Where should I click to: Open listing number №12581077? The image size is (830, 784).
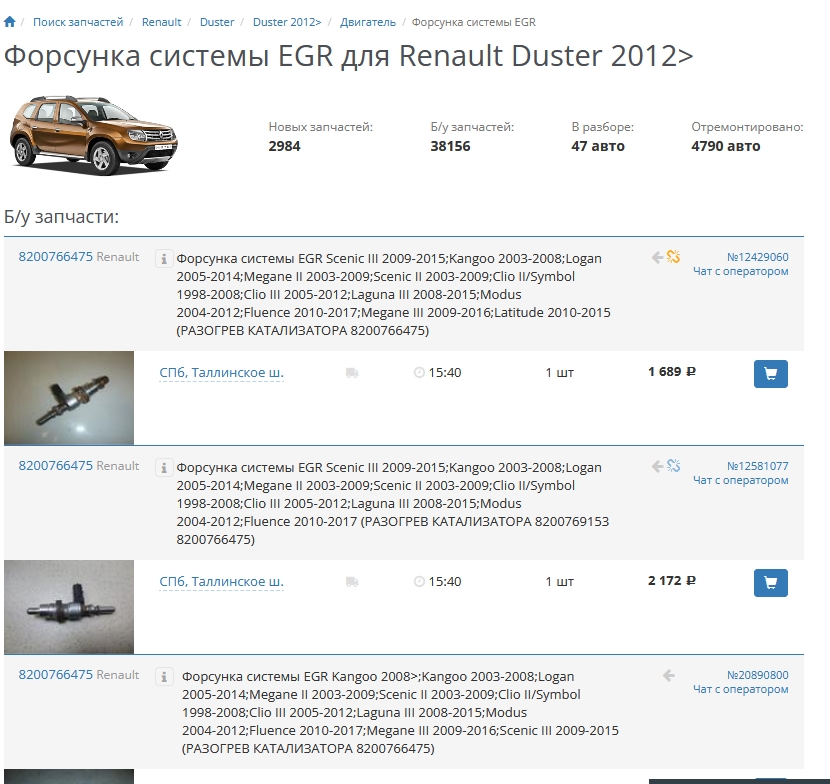pyautogui.click(x=757, y=466)
